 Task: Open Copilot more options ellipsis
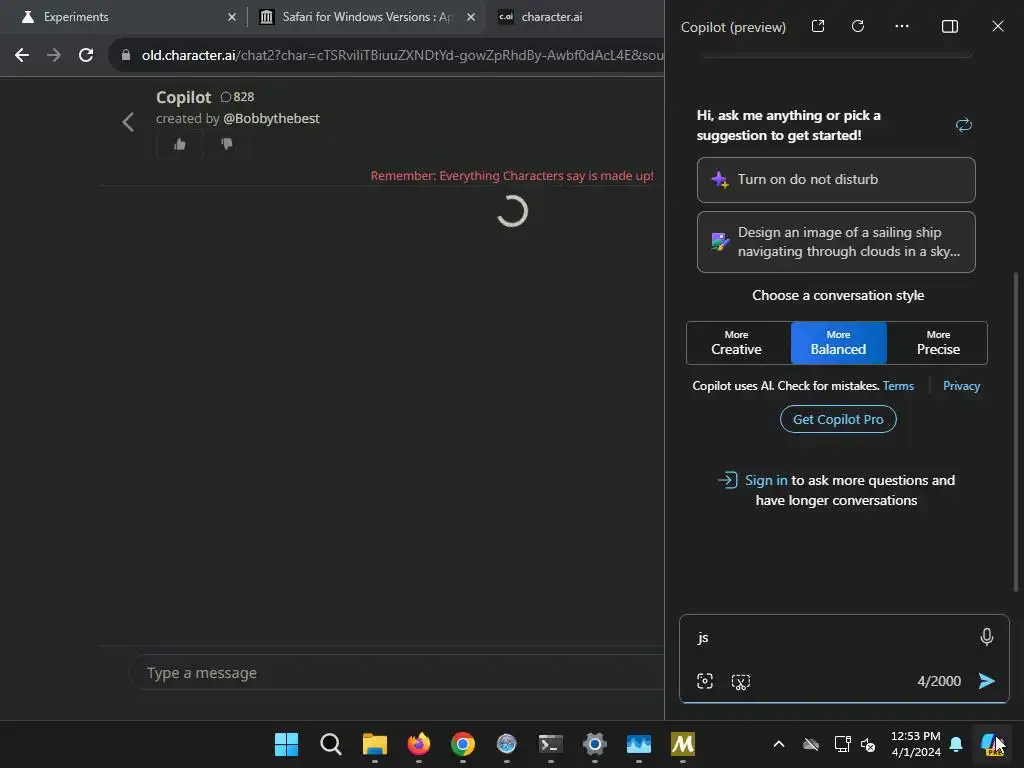[902, 26]
